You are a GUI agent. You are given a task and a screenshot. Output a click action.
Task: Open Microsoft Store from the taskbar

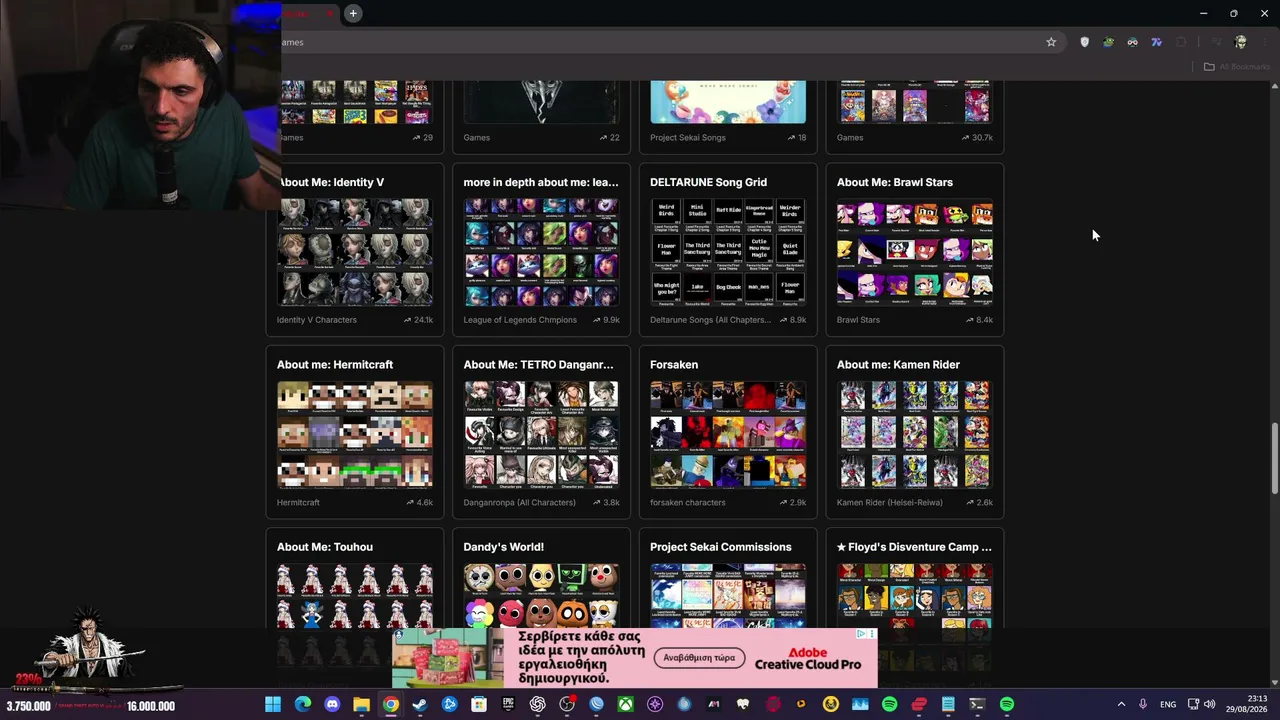pyautogui.click(x=479, y=705)
